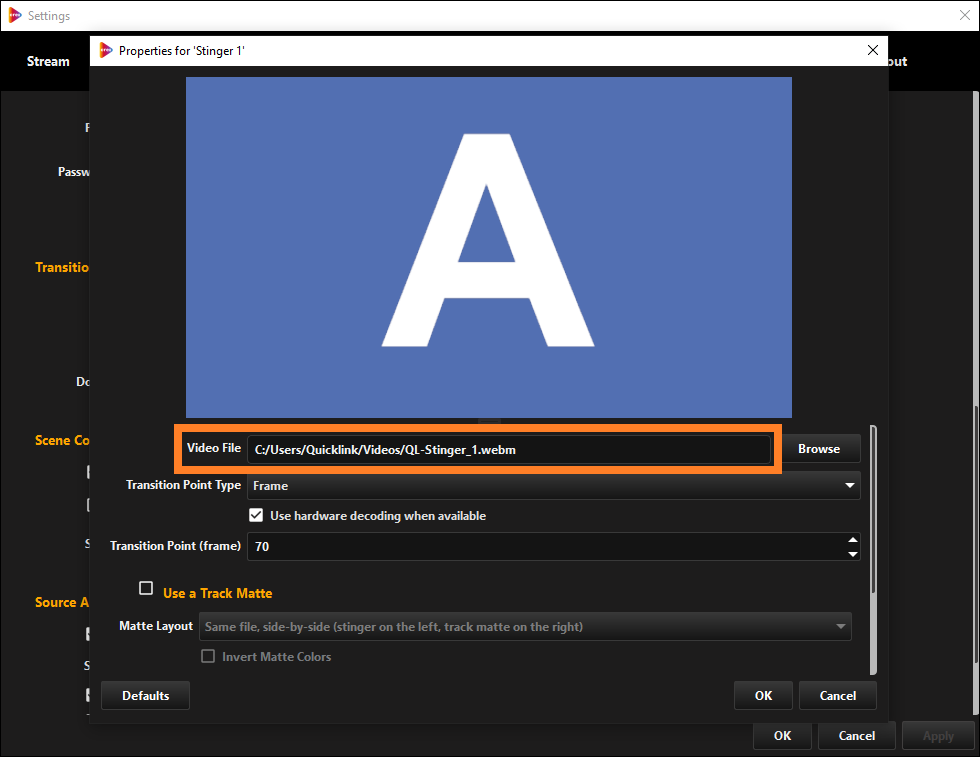
Task: Enable the 'Use a Track Matte' checkbox
Action: point(147,589)
